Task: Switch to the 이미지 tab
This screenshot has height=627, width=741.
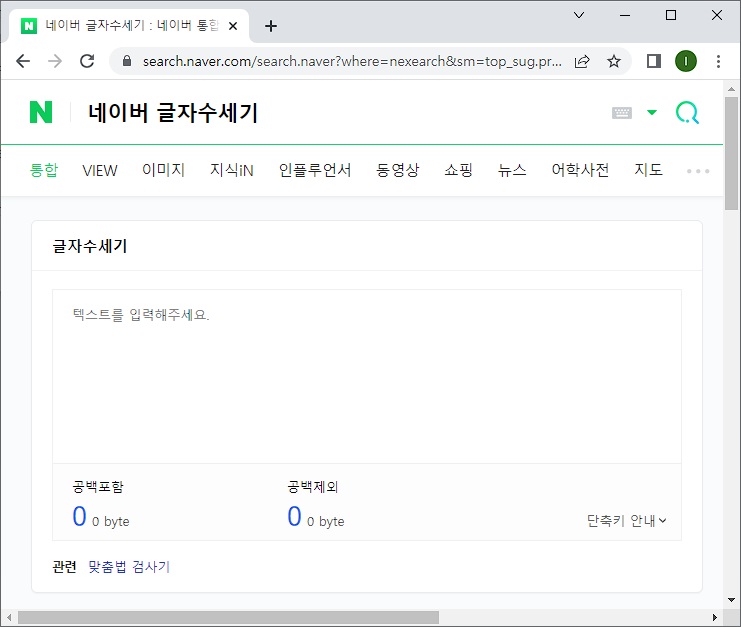Action: tap(164, 170)
